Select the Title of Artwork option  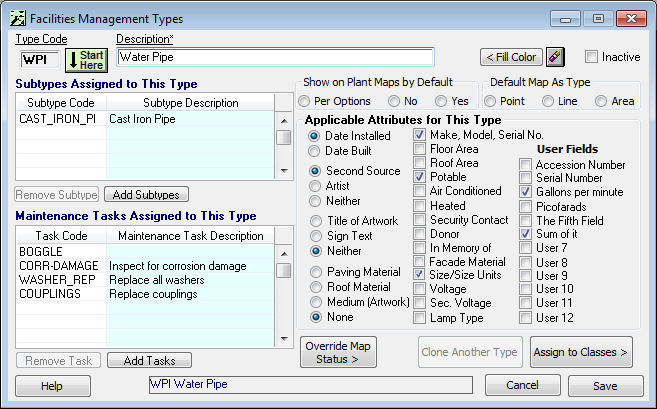pos(316,221)
